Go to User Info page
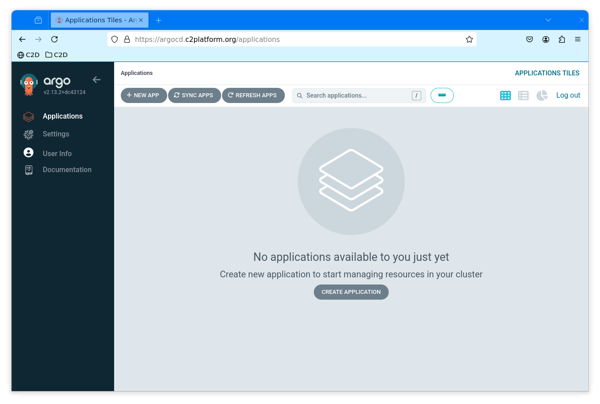This screenshot has width=600, height=404. (x=57, y=153)
